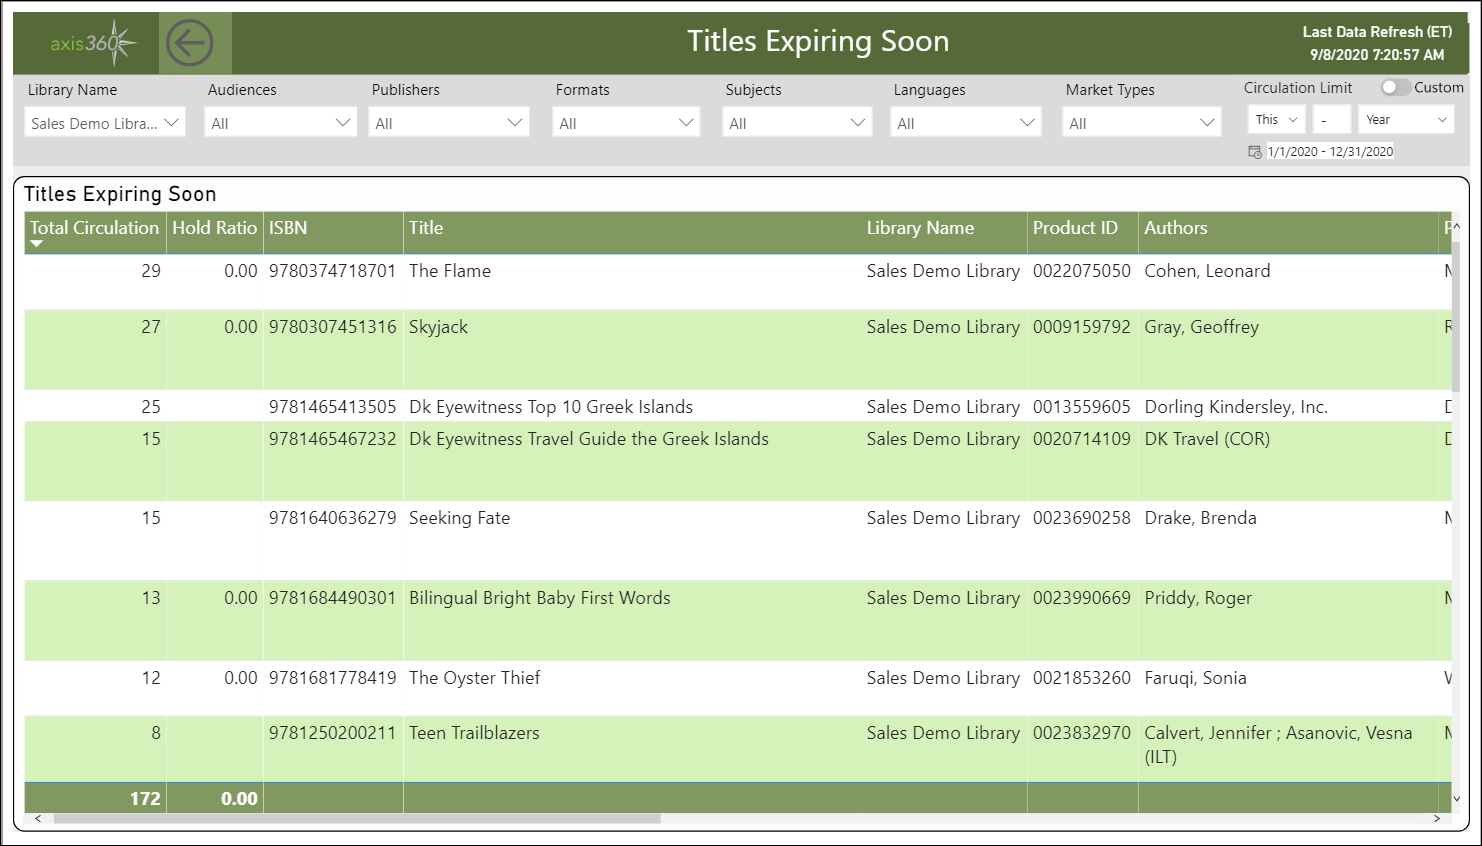
Task: Click the sort arrow under Total Circulation
Action: [37, 242]
